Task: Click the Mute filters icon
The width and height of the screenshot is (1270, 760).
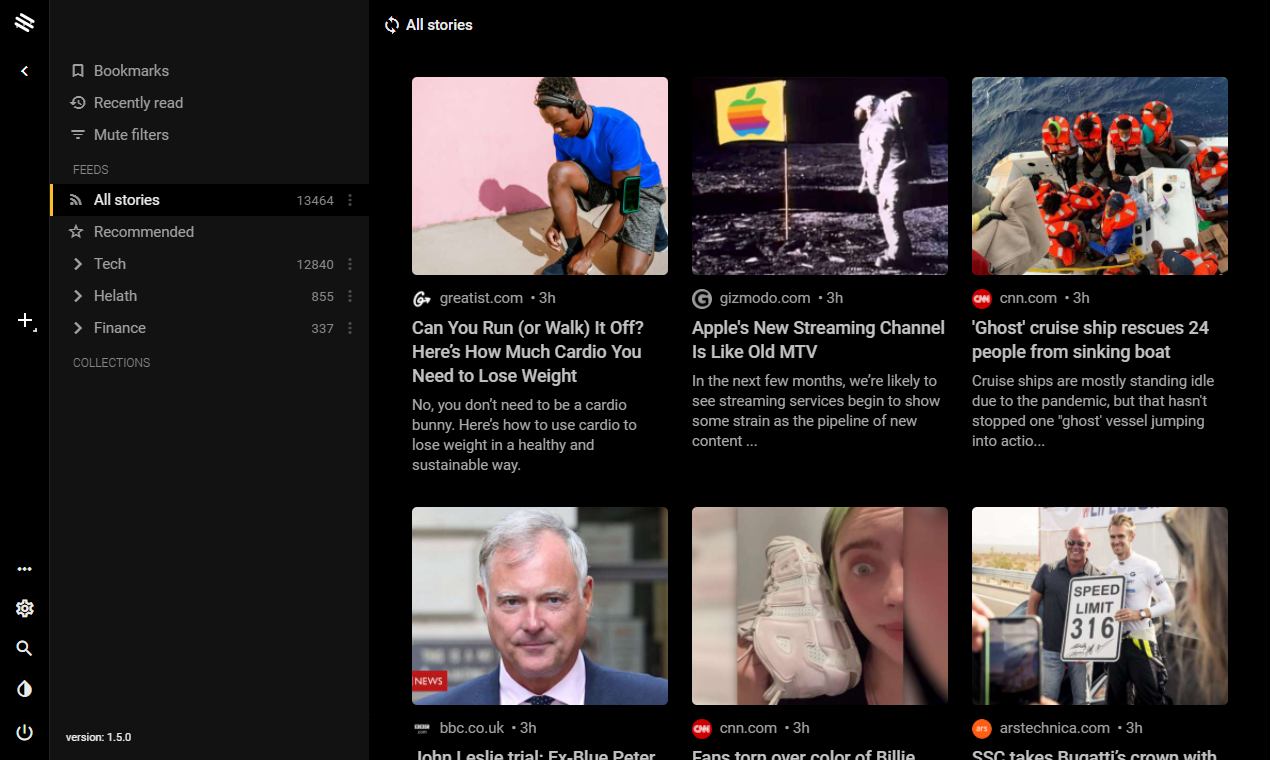Action: pyautogui.click(x=78, y=135)
